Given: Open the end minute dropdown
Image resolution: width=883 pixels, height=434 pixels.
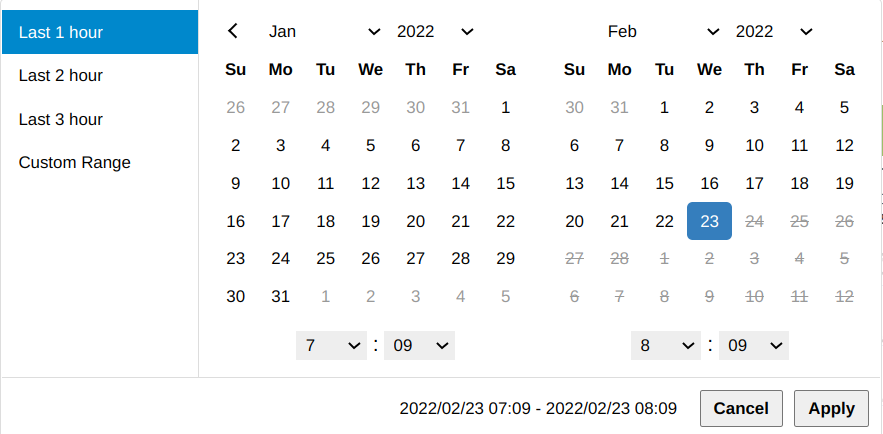Looking at the screenshot, I should click(x=755, y=345).
